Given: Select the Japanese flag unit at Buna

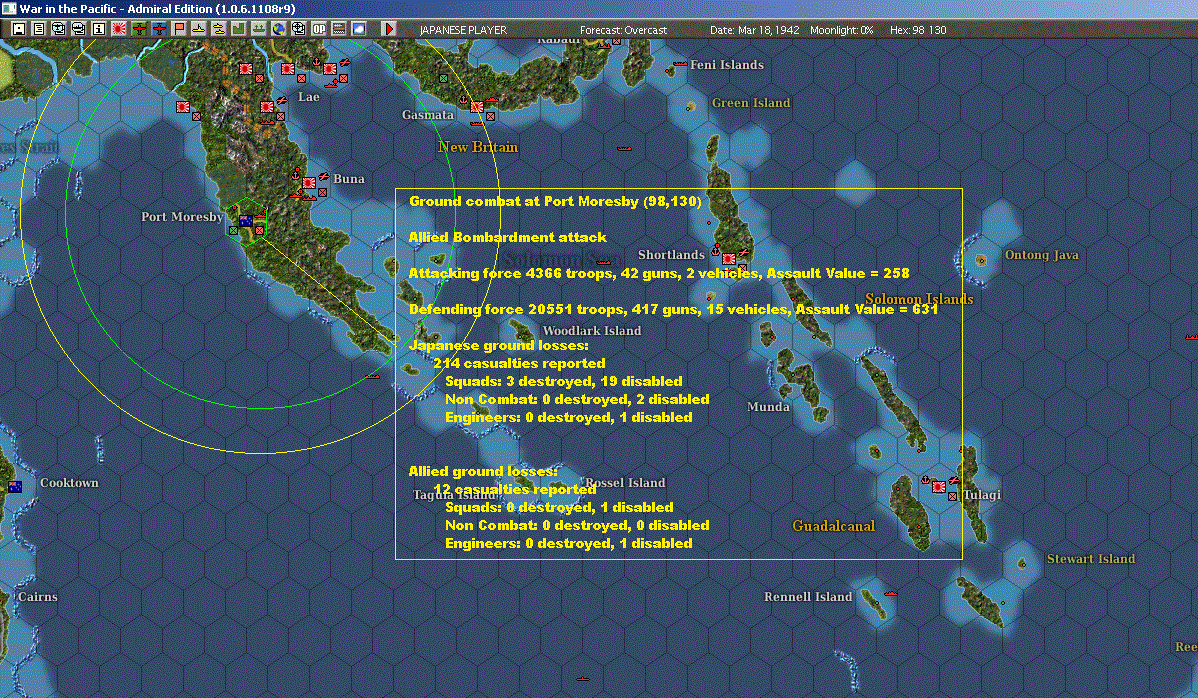Looking at the screenshot, I should (x=309, y=183).
